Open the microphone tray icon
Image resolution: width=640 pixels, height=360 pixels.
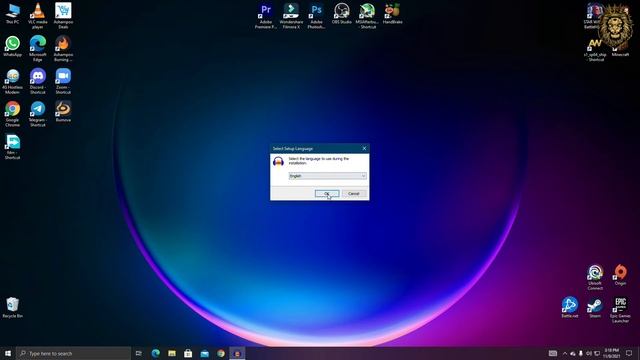[581, 353]
